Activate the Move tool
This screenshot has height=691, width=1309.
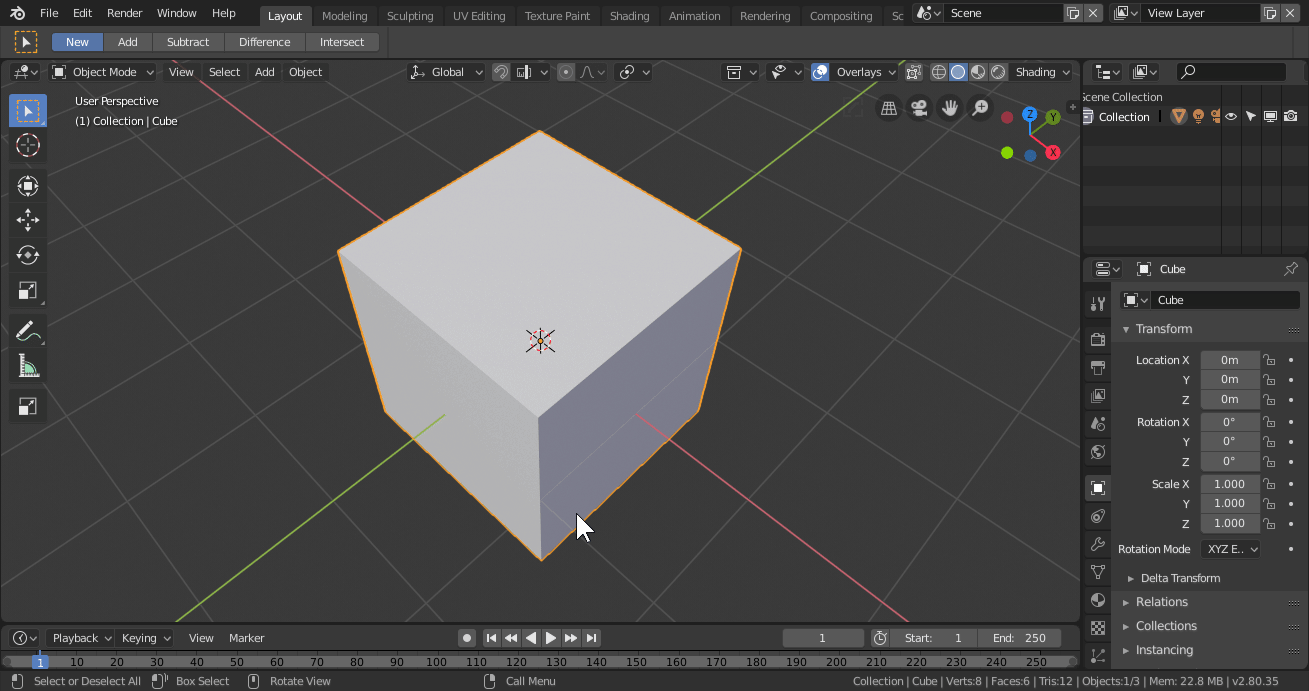point(28,220)
